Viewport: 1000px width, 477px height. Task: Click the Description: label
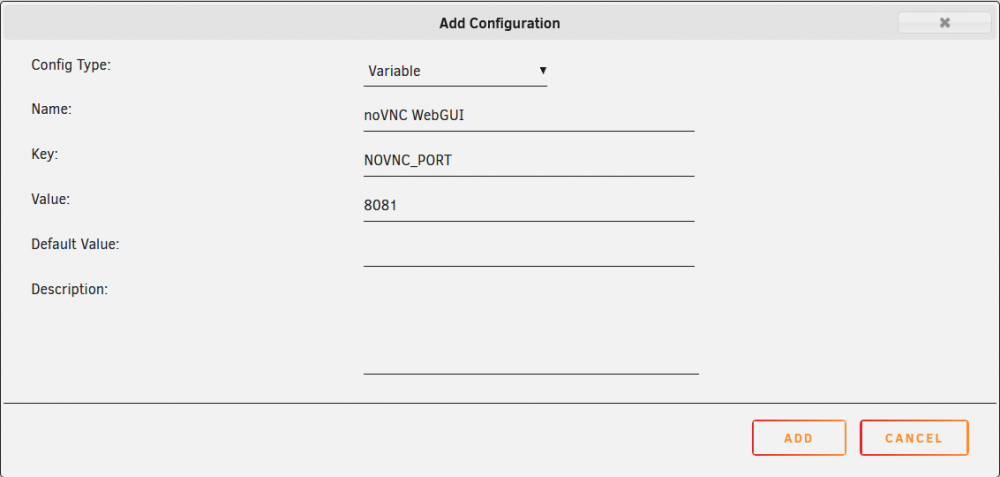click(70, 289)
